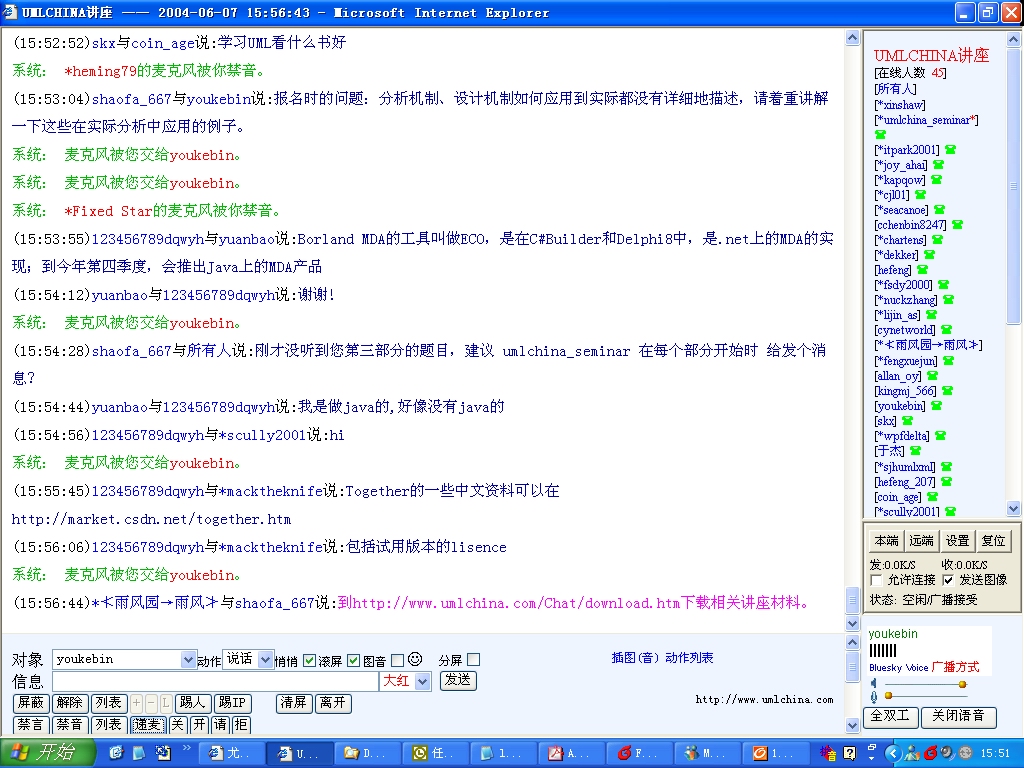Click the 禁言 mute text button
Screen dimensions: 1024x768
pos(30,724)
